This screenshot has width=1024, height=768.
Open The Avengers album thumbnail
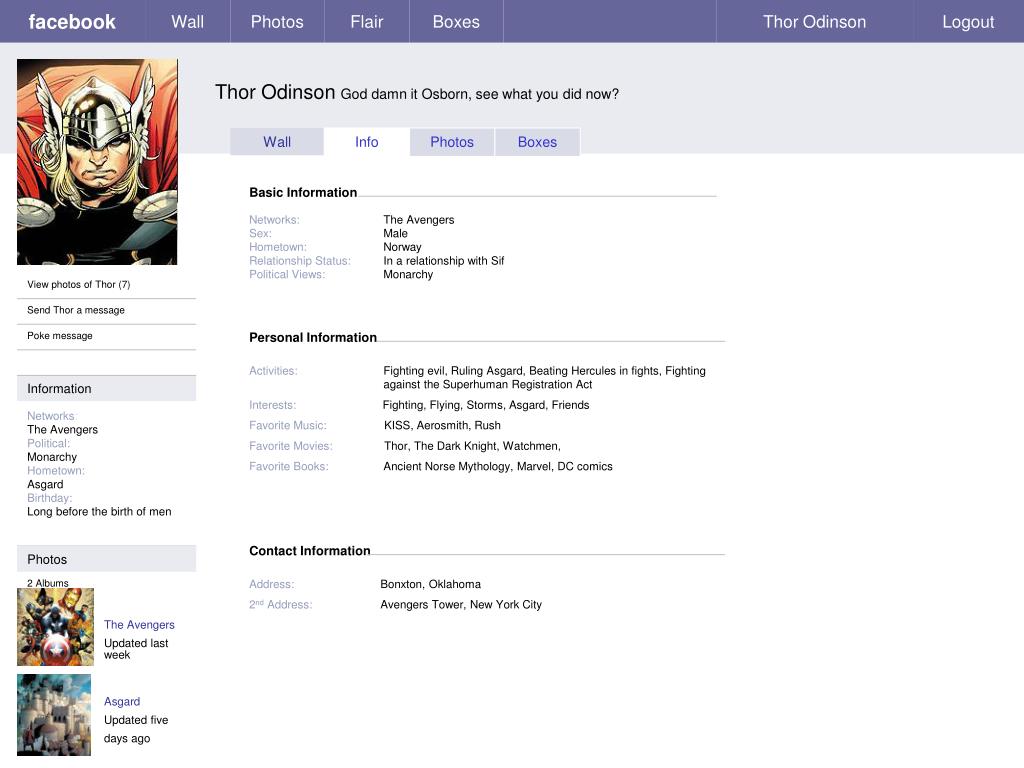click(x=56, y=627)
